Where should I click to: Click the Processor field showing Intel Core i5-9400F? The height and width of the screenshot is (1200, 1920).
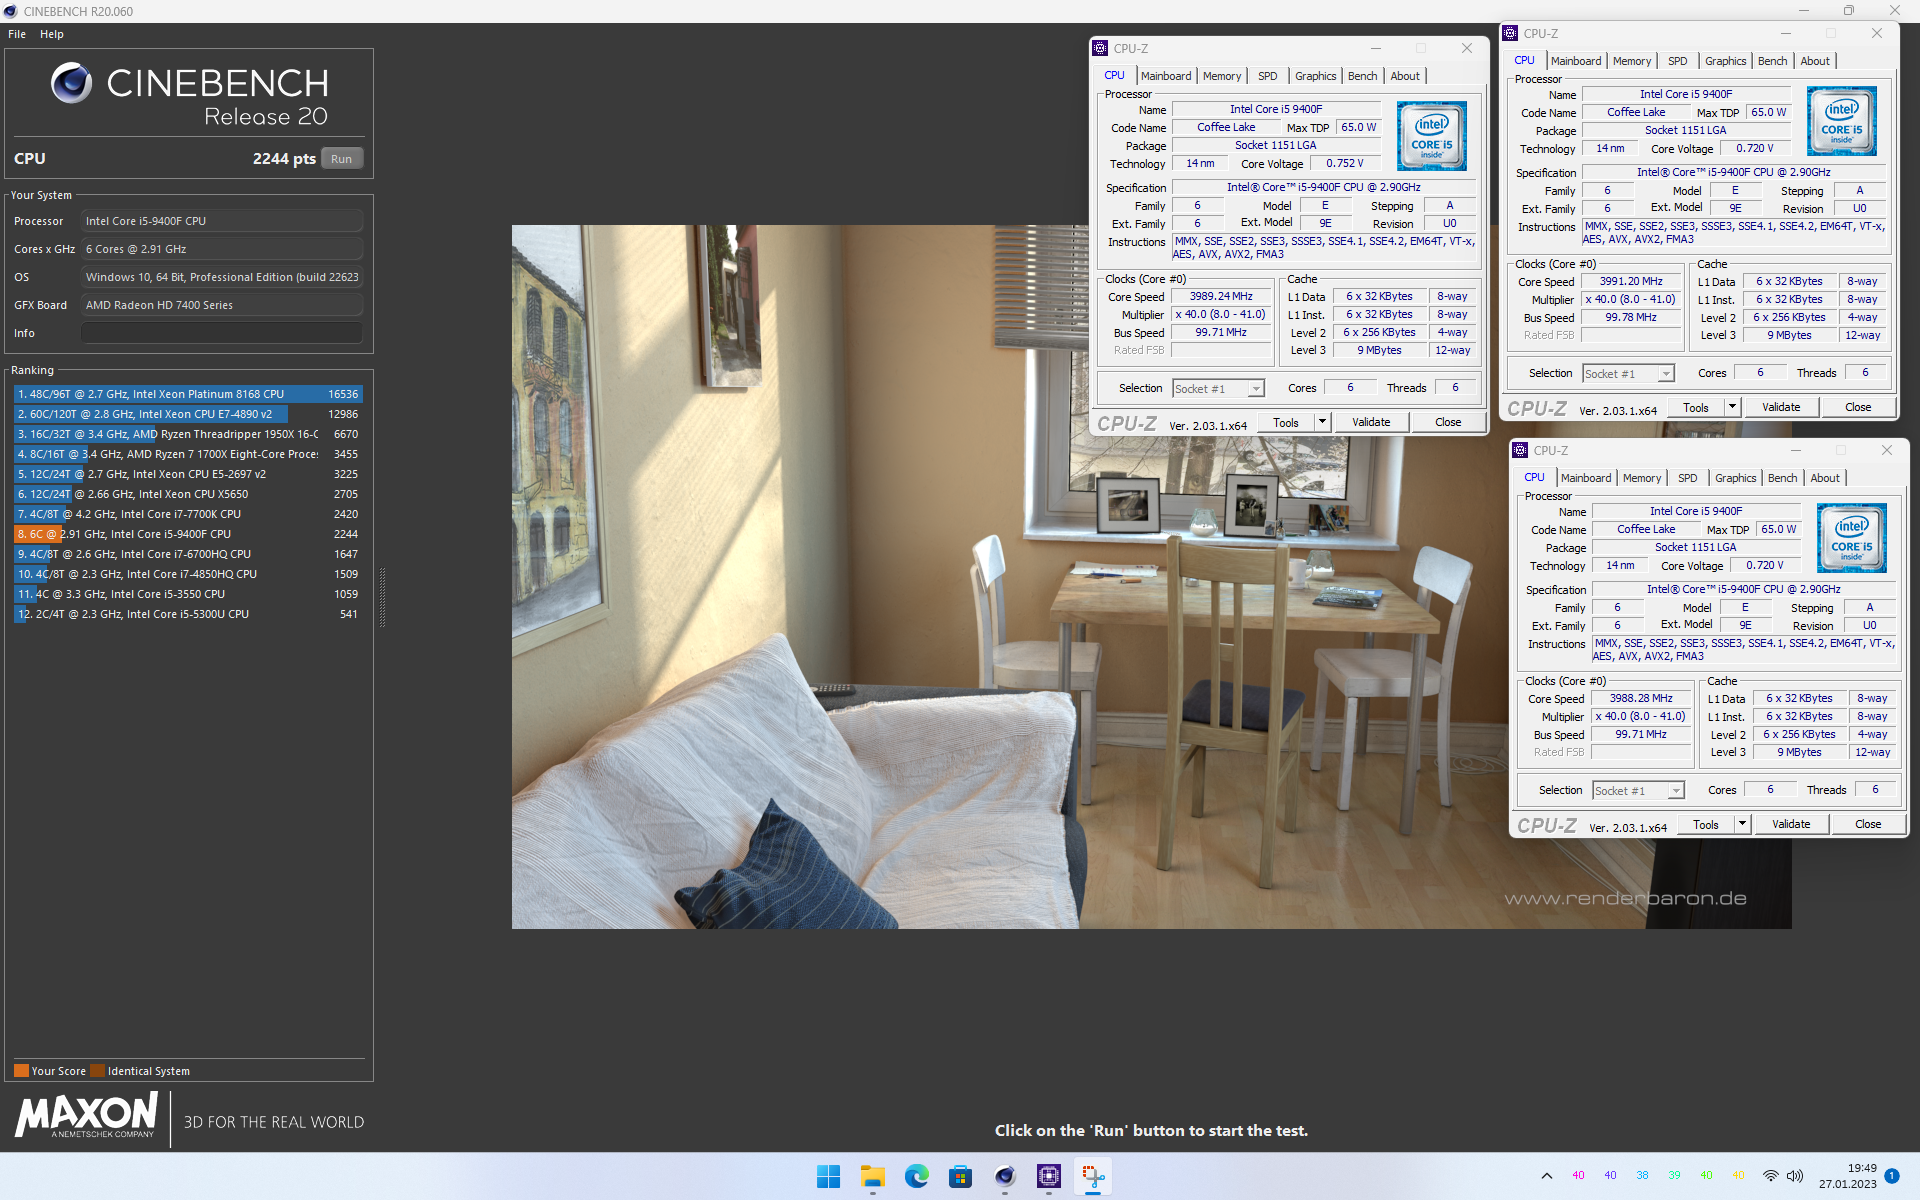coord(222,221)
